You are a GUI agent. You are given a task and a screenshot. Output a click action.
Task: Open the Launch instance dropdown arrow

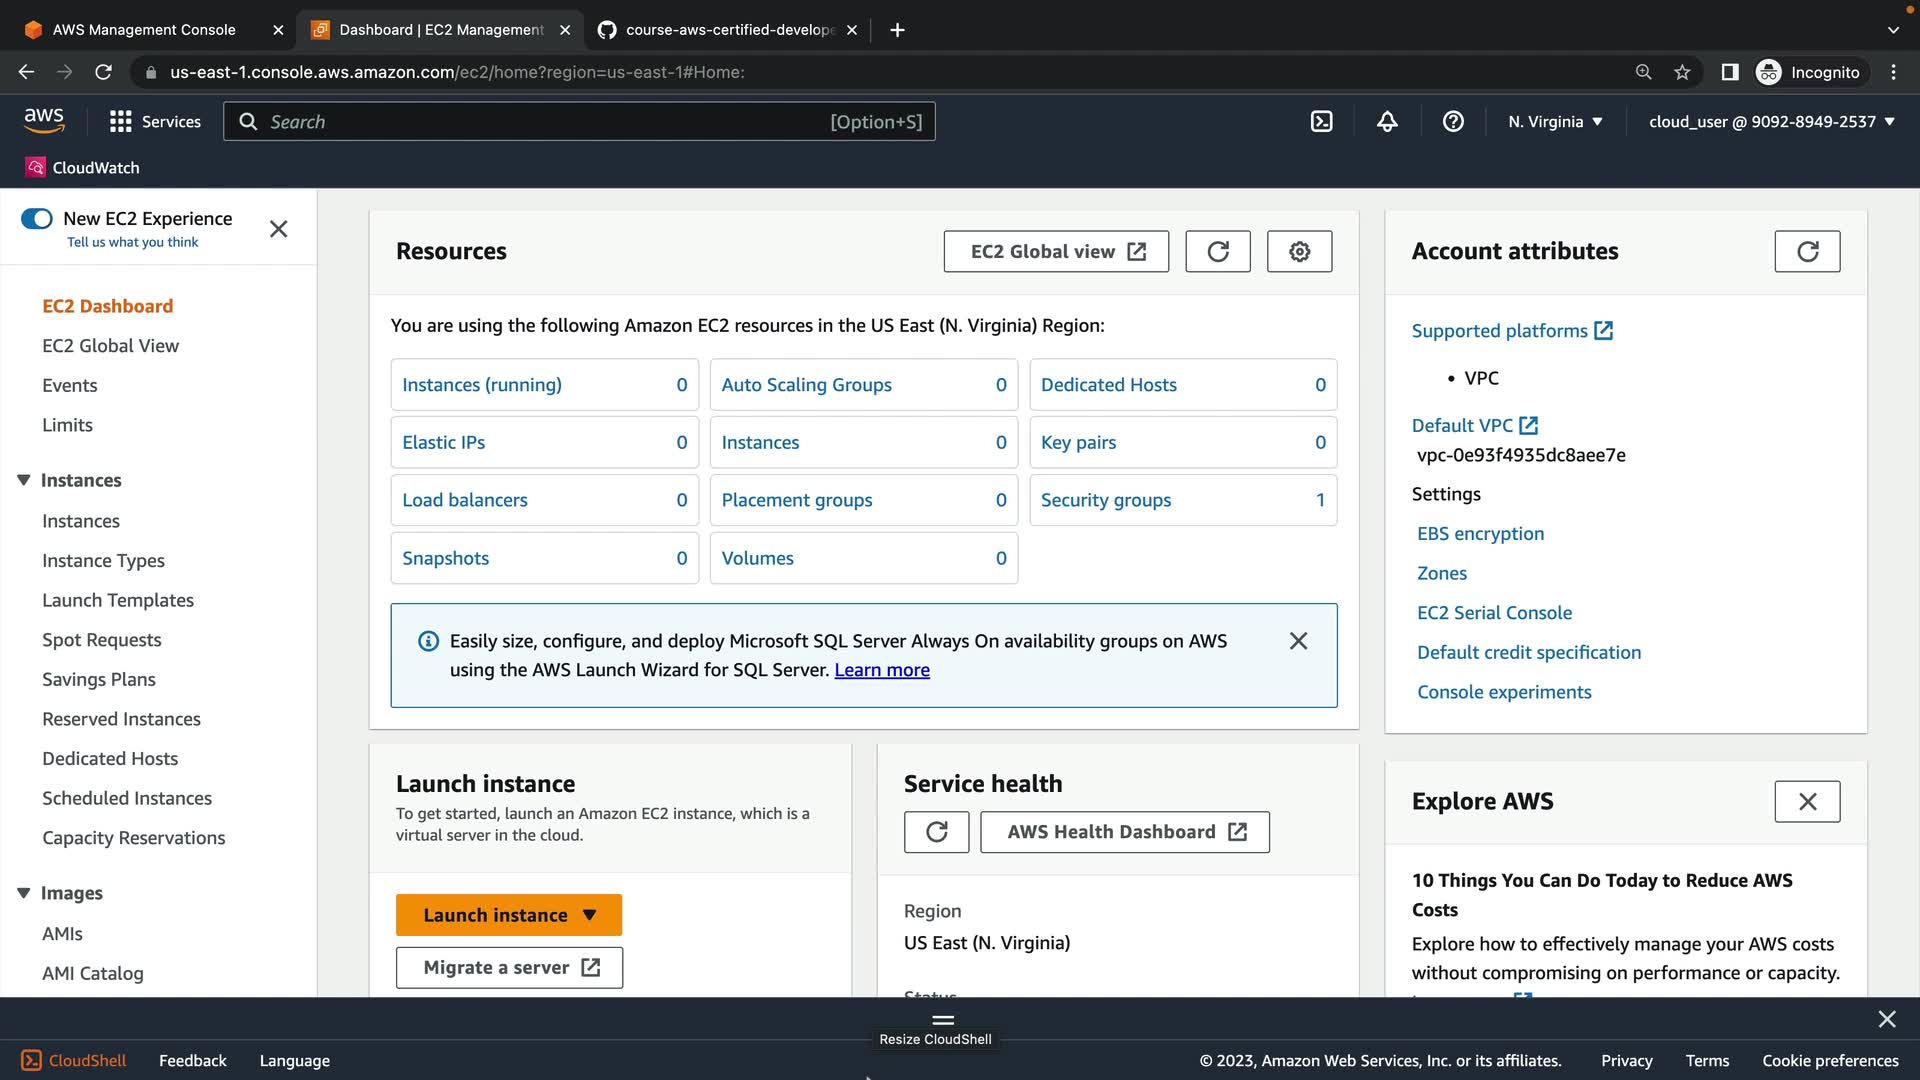point(590,915)
